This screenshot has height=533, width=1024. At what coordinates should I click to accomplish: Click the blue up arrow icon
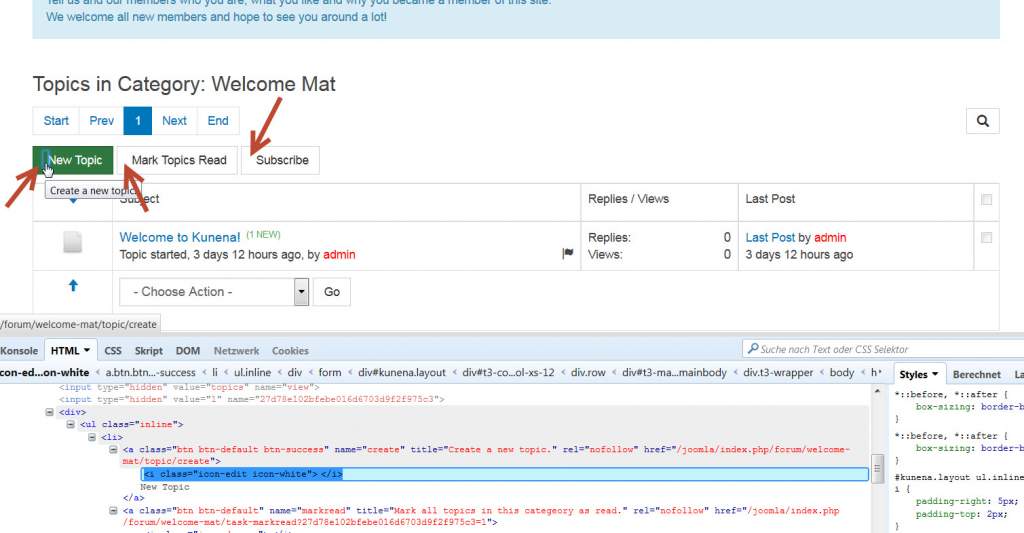tap(73, 285)
